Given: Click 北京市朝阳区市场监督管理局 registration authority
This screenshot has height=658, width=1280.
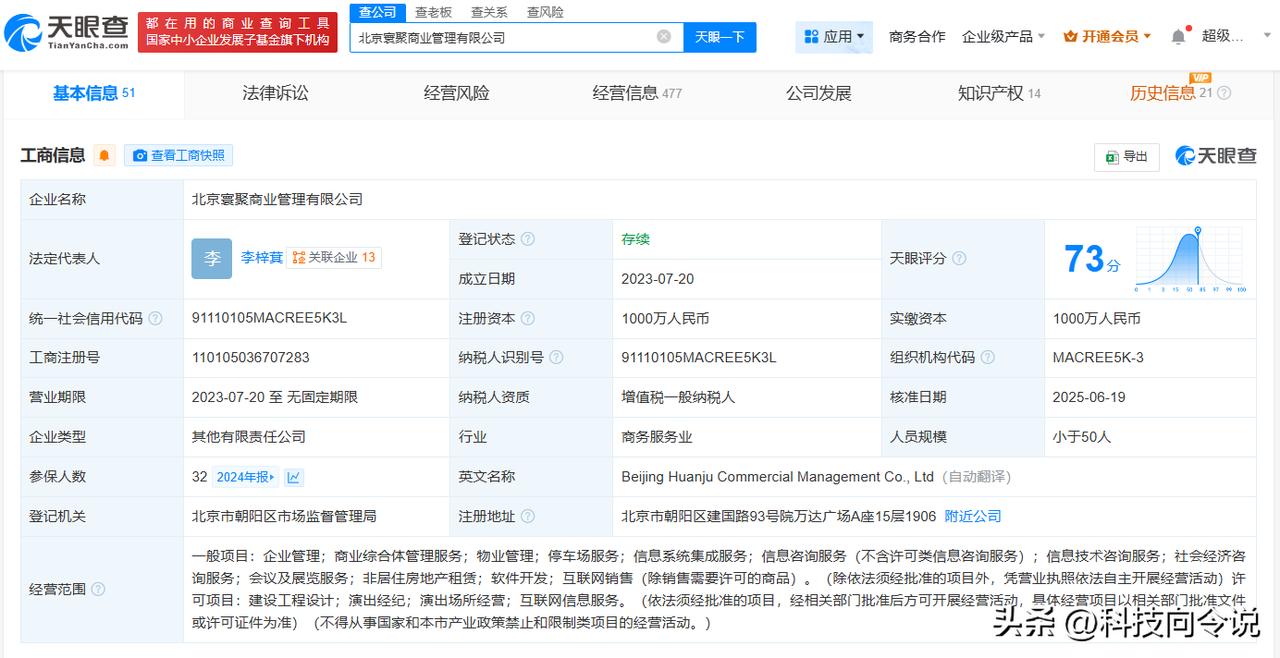Looking at the screenshot, I should 284,516.
